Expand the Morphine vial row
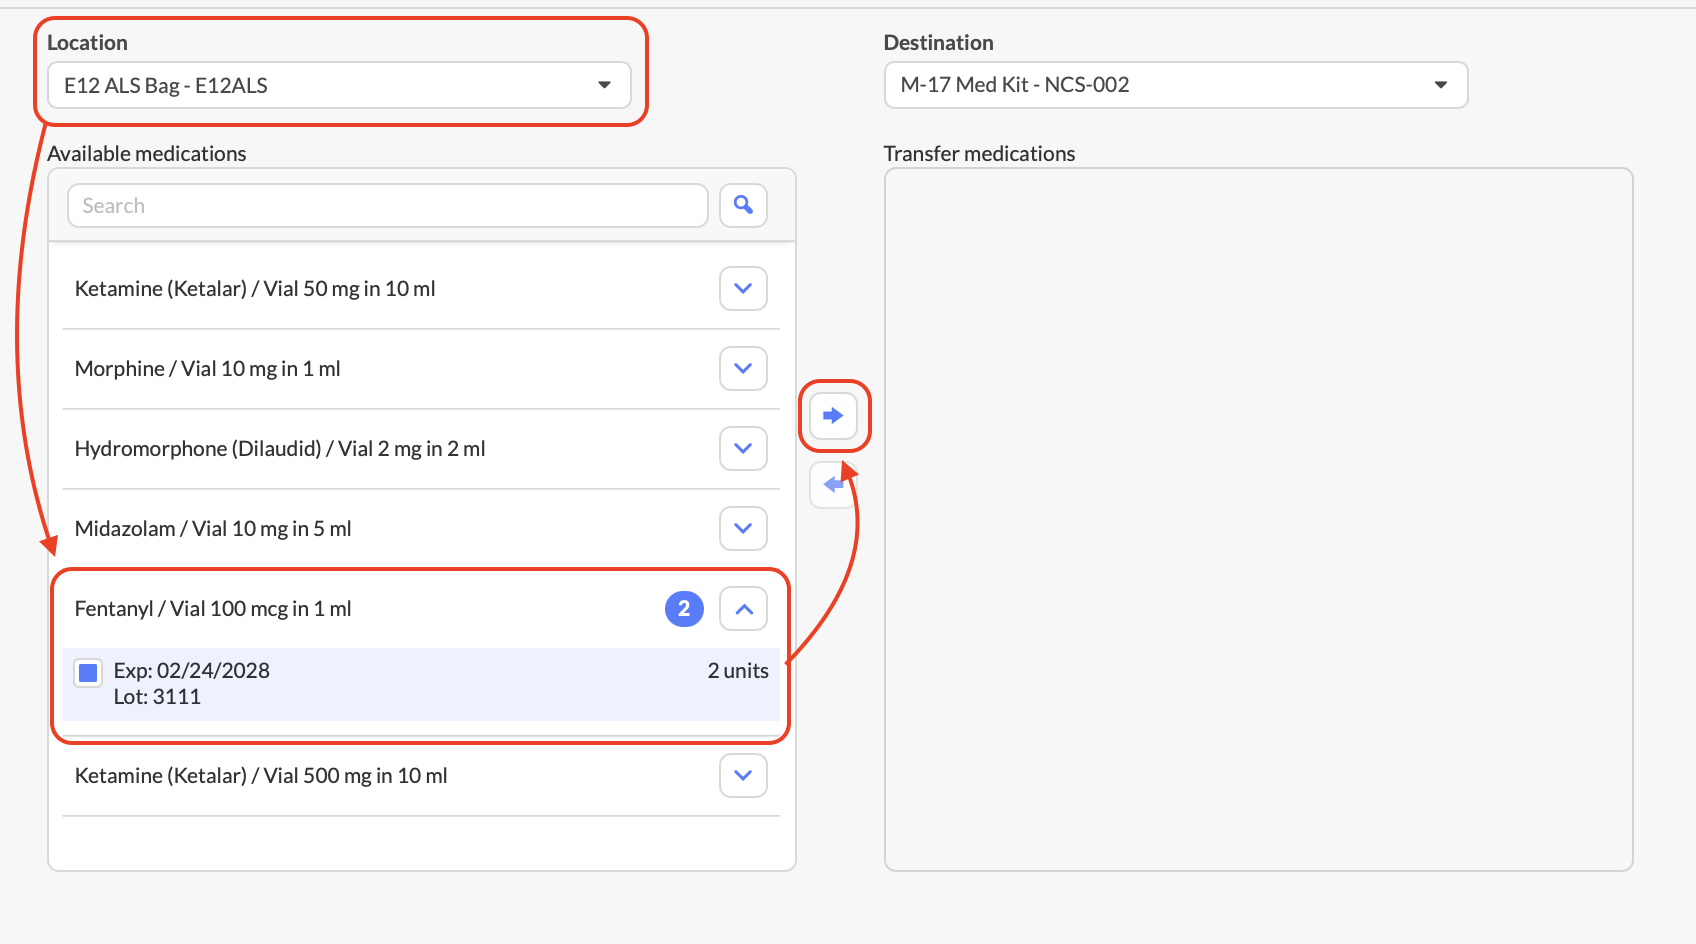This screenshot has height=944, width=1696. point(743,369)
